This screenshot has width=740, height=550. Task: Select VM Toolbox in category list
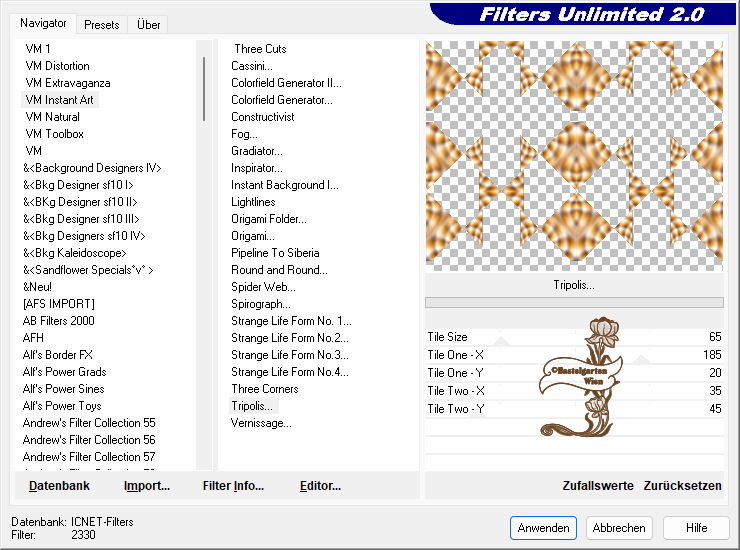(x=54, y=134)
